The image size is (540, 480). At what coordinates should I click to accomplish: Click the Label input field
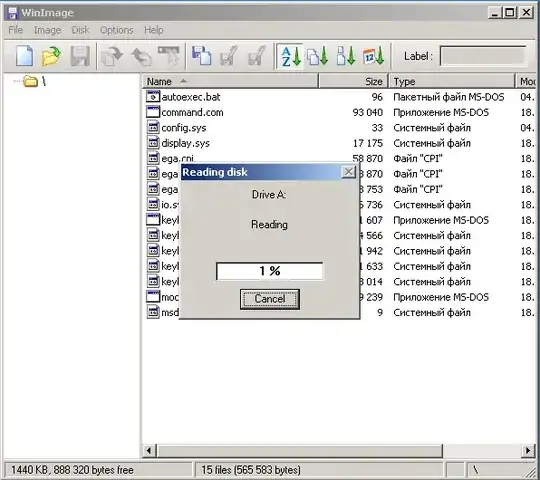tap(483, 56)
